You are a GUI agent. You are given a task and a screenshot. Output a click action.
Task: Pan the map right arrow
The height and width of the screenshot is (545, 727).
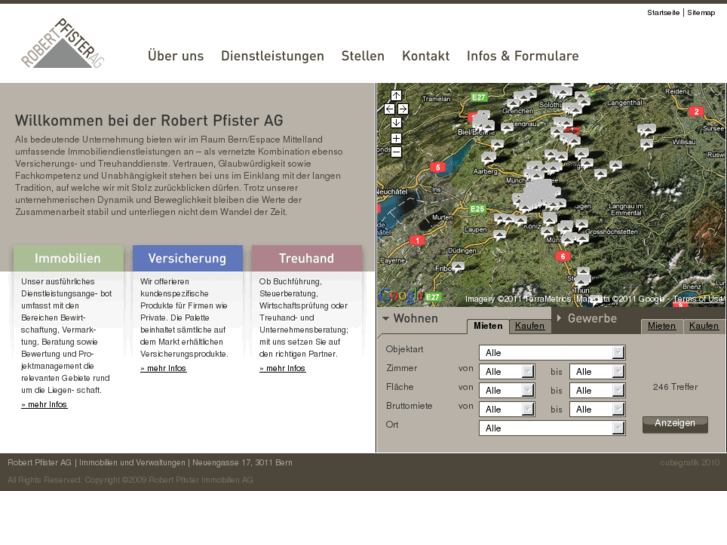click(x=403, y=109)
